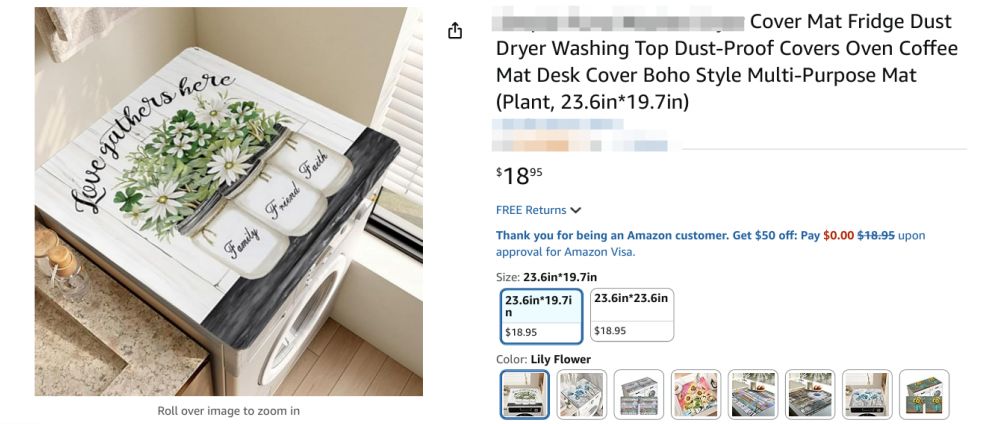
Task: Select the sunflower pattern color swatch
Action: pos(695,394)
